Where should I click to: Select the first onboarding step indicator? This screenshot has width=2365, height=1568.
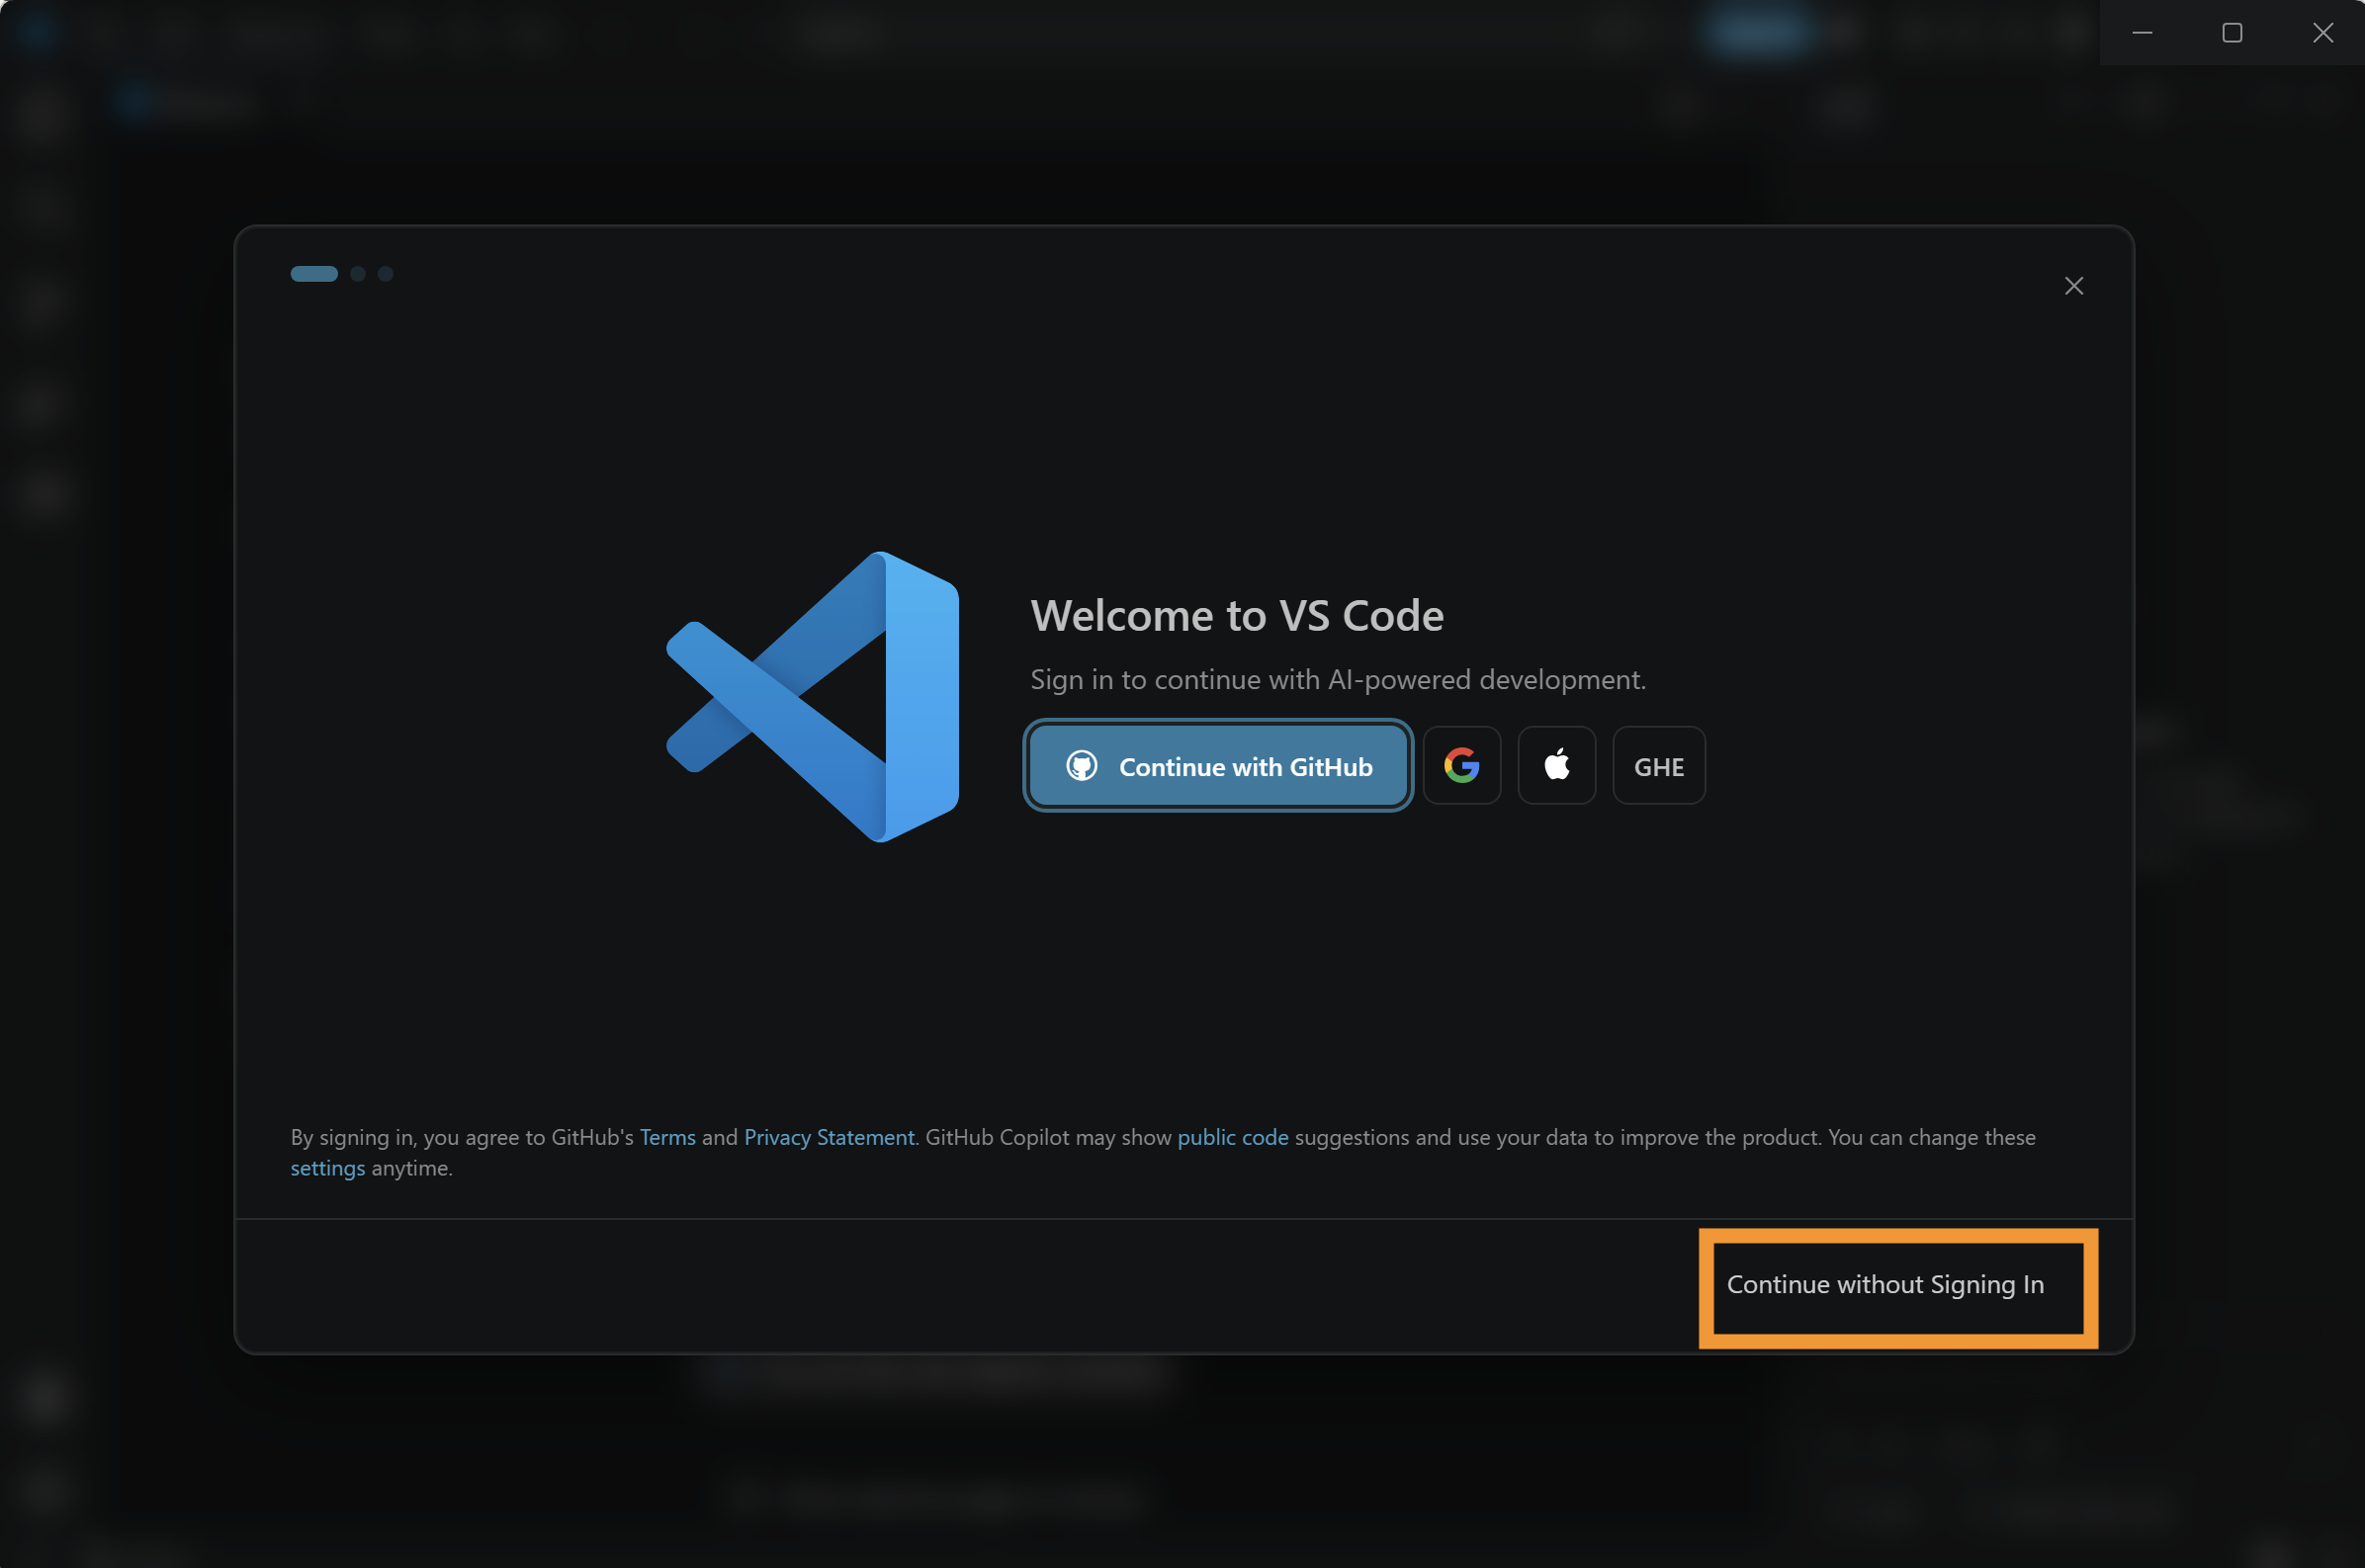click(x=314, y=274)
